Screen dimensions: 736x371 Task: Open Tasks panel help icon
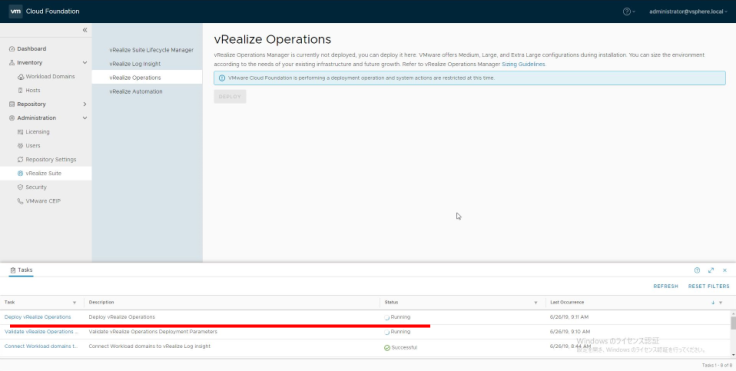(x=697, y=270)
